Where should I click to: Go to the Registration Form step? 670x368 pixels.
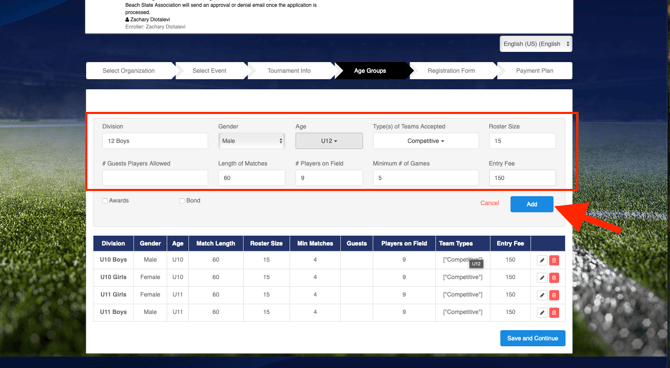coord(451,71)
